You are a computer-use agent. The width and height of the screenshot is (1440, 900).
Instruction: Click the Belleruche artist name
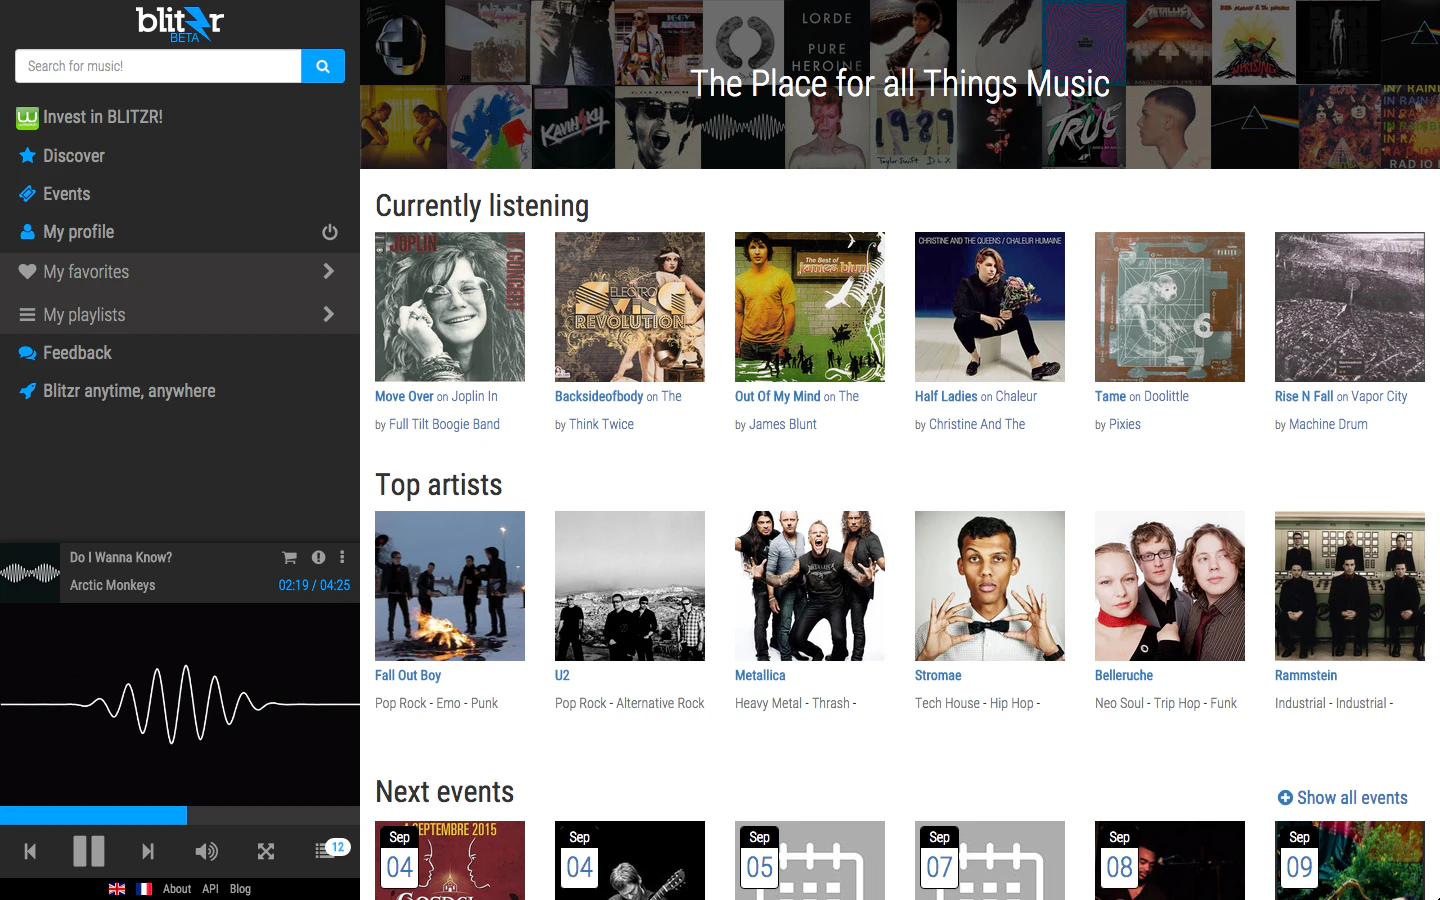click(x=1124, y=676)
